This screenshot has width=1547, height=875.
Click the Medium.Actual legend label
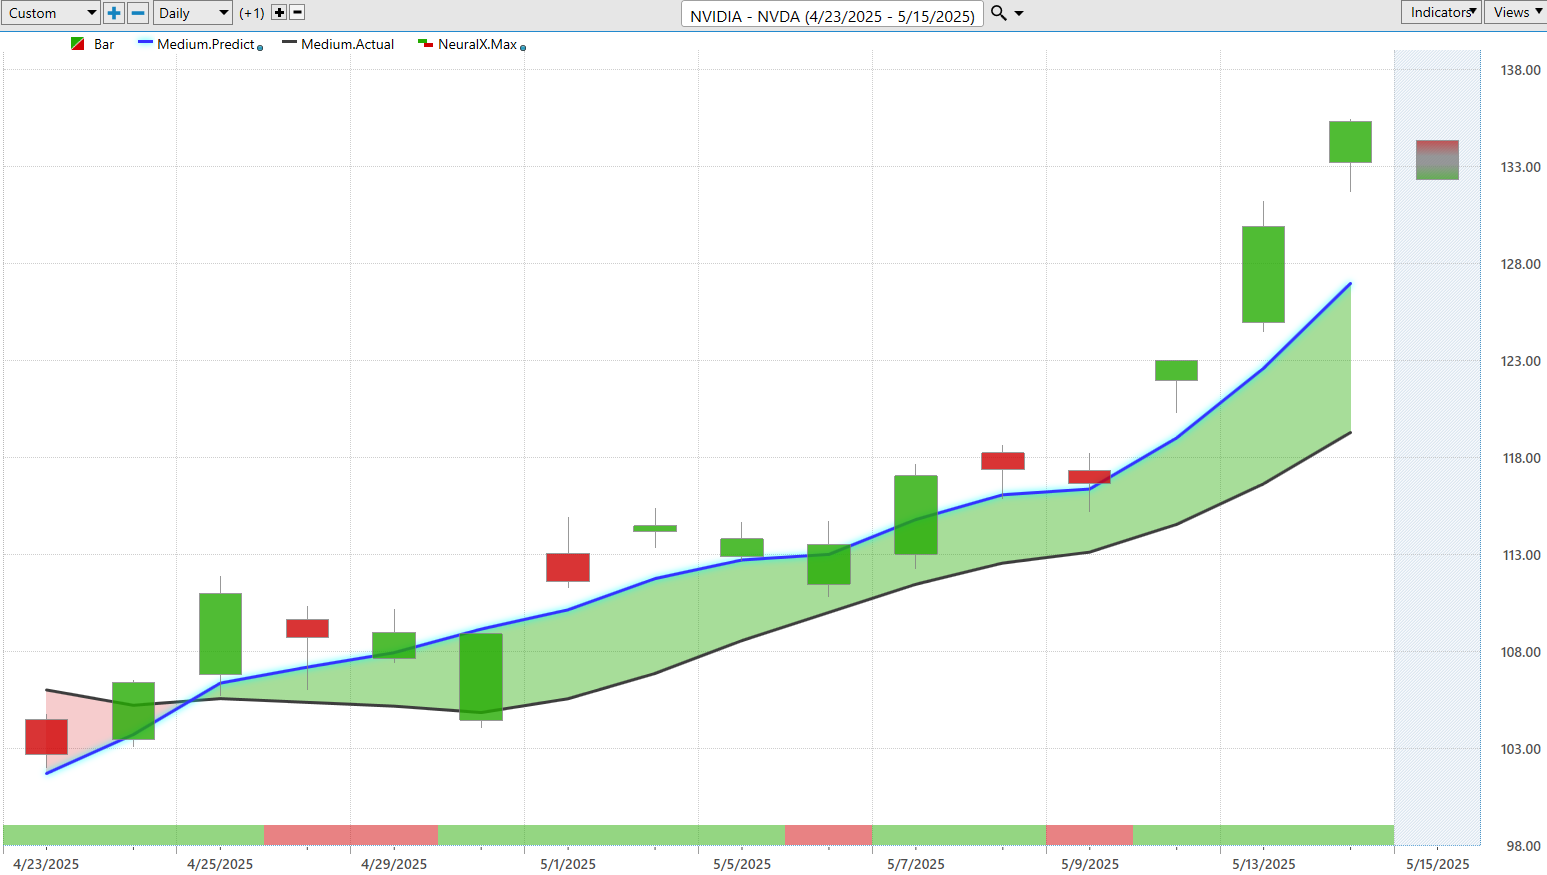tap(348, 44)
